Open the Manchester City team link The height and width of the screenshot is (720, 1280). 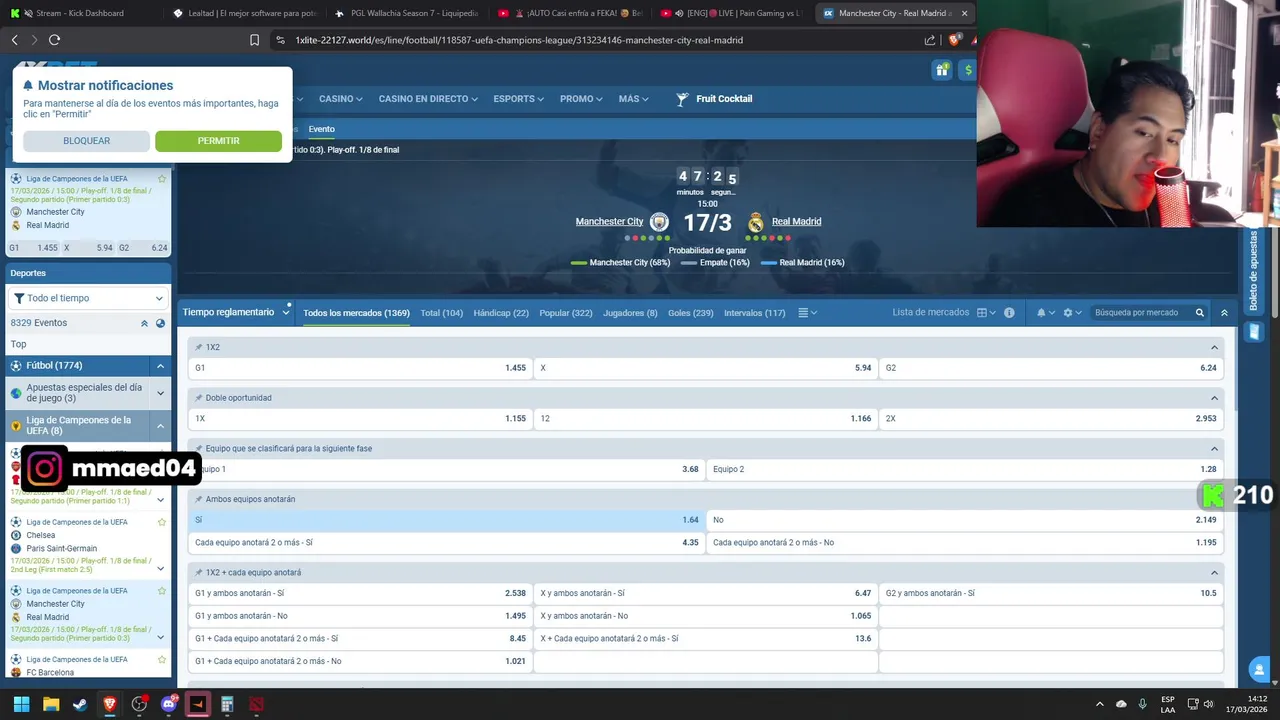(609, 222)
